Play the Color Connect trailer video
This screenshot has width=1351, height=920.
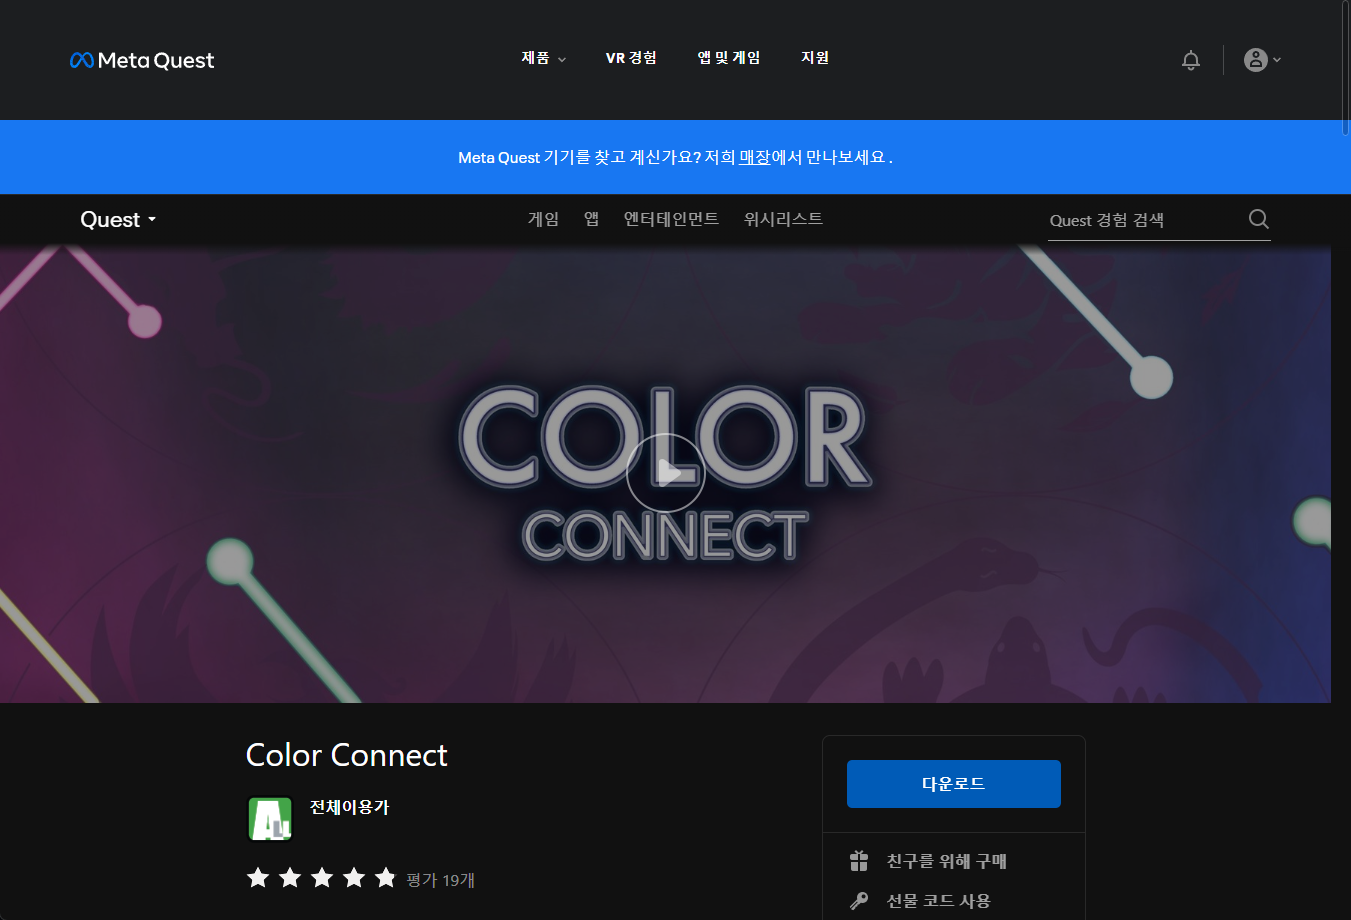pos(666,472)
